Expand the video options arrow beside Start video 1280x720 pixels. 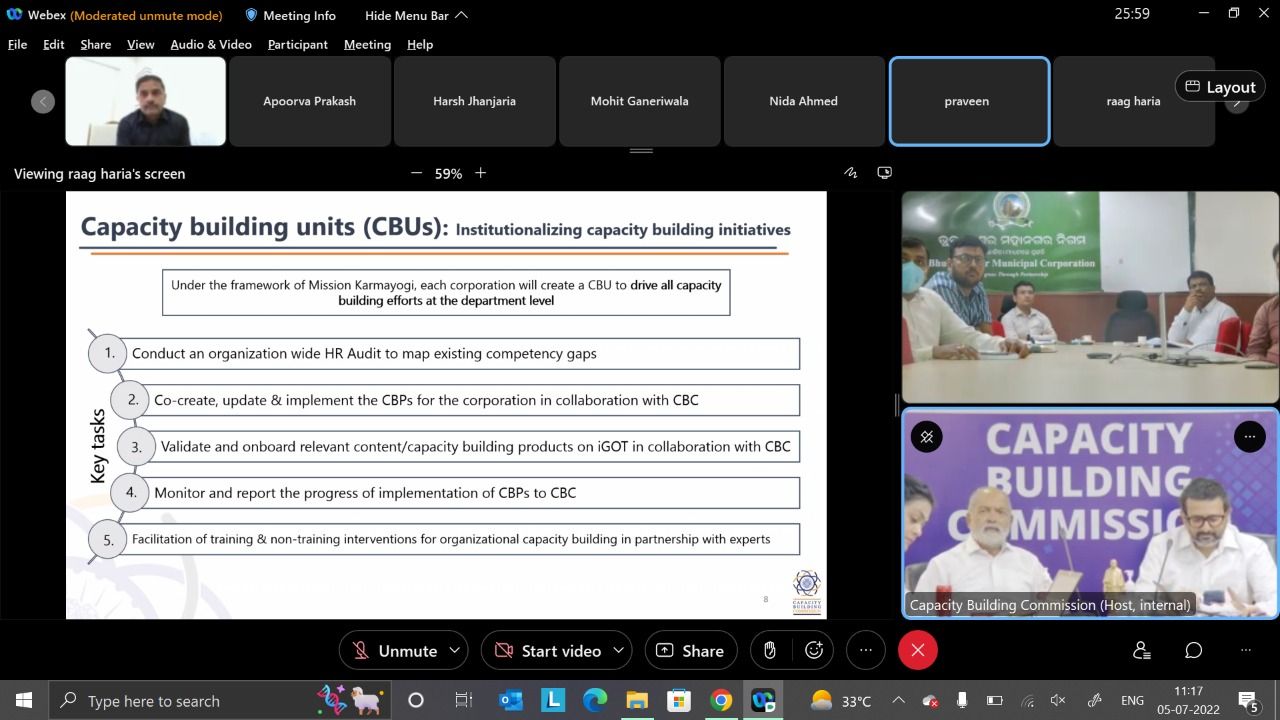pyautogui.click(x=618, y=650)
